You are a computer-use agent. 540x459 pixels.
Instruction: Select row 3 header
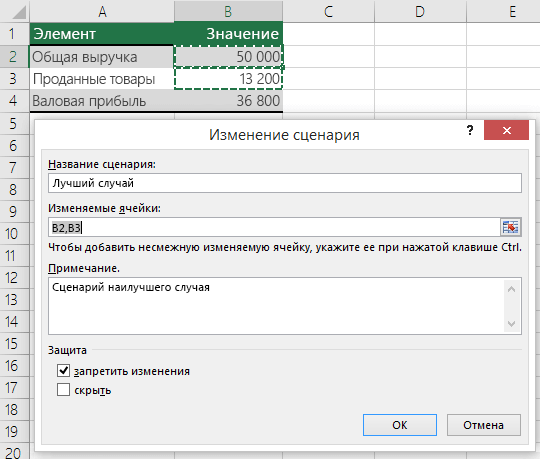click(14, 79)
